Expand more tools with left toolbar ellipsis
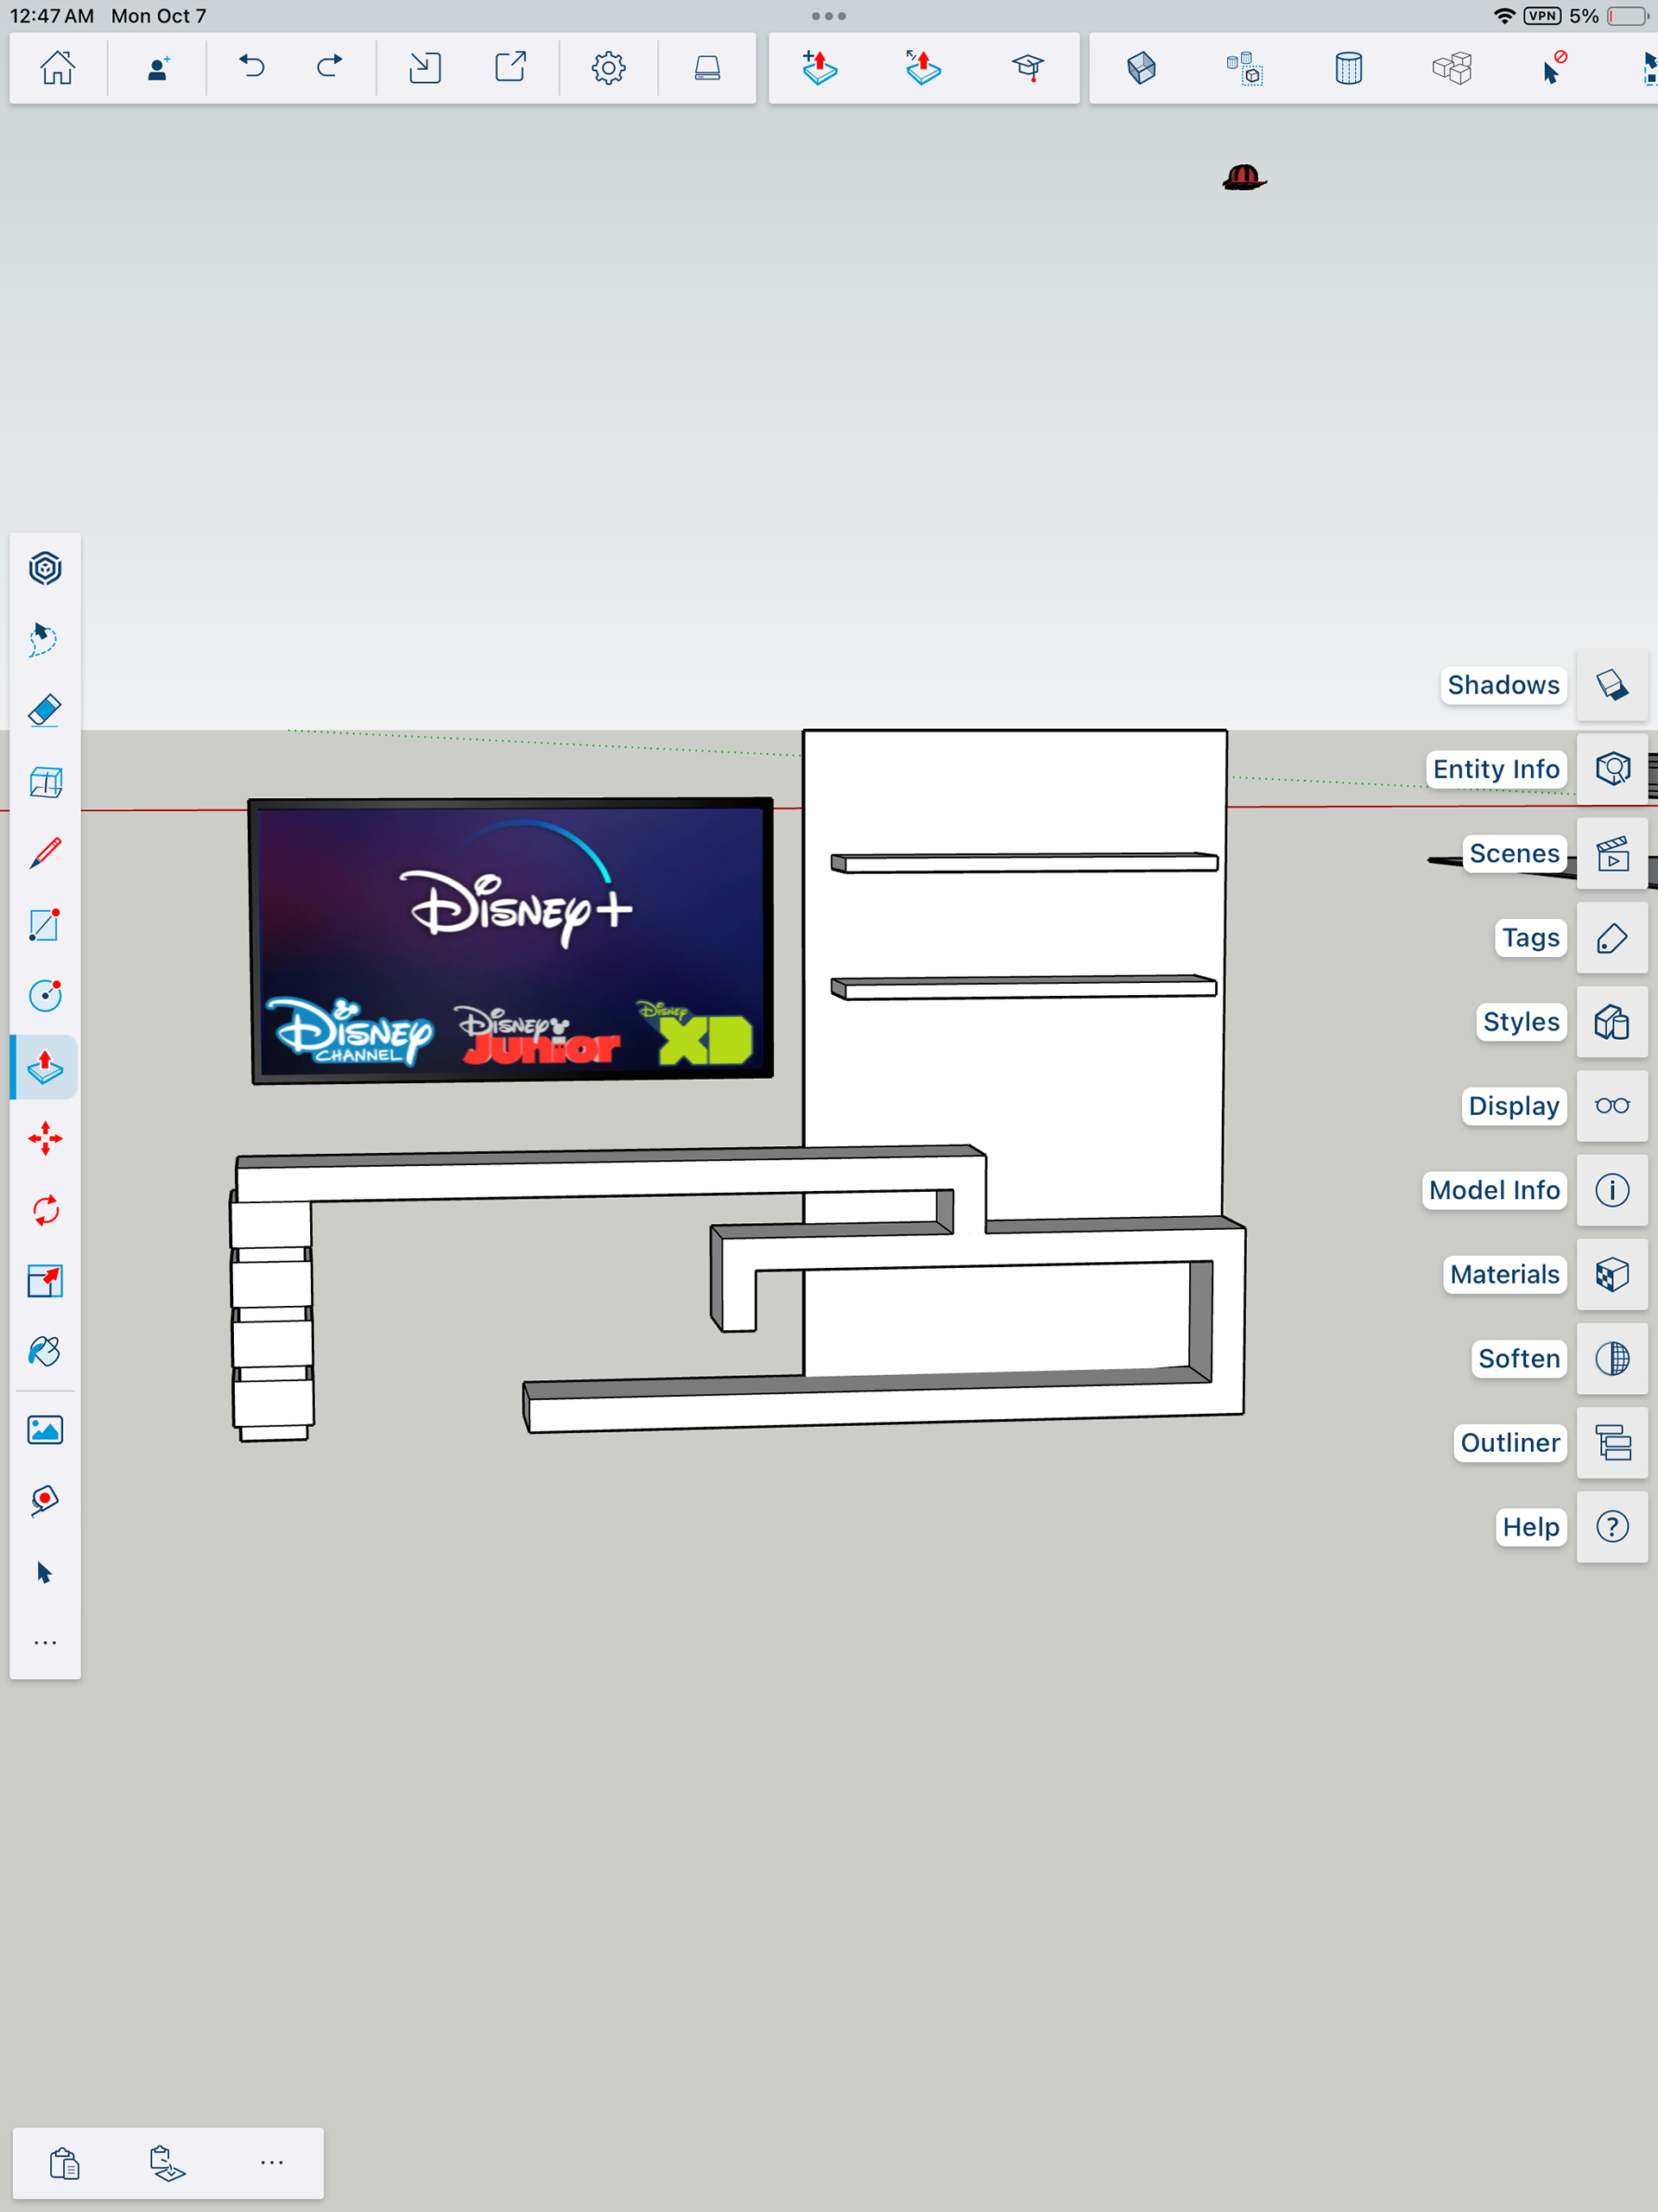The height and width of the screenshot is (2212, 1658). 45,1643
